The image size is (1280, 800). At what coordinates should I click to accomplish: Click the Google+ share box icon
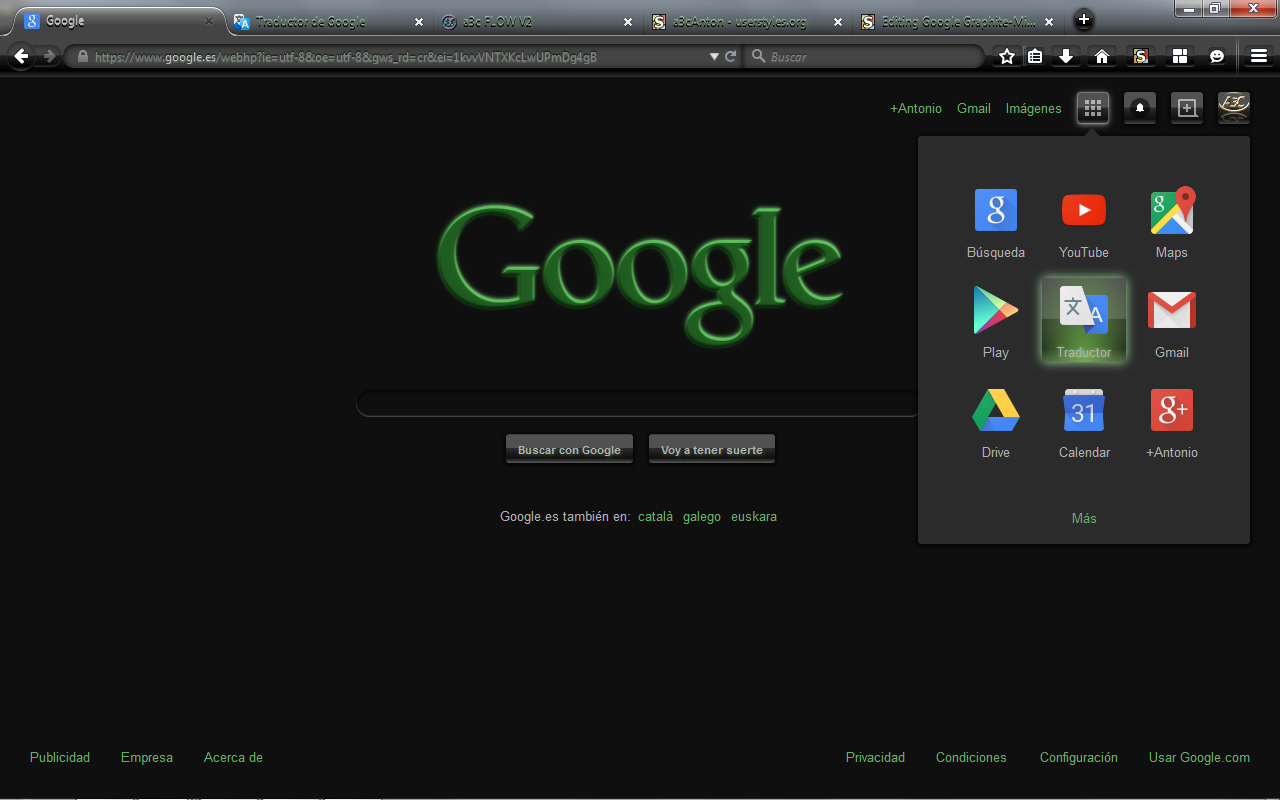coord(1187,108)
